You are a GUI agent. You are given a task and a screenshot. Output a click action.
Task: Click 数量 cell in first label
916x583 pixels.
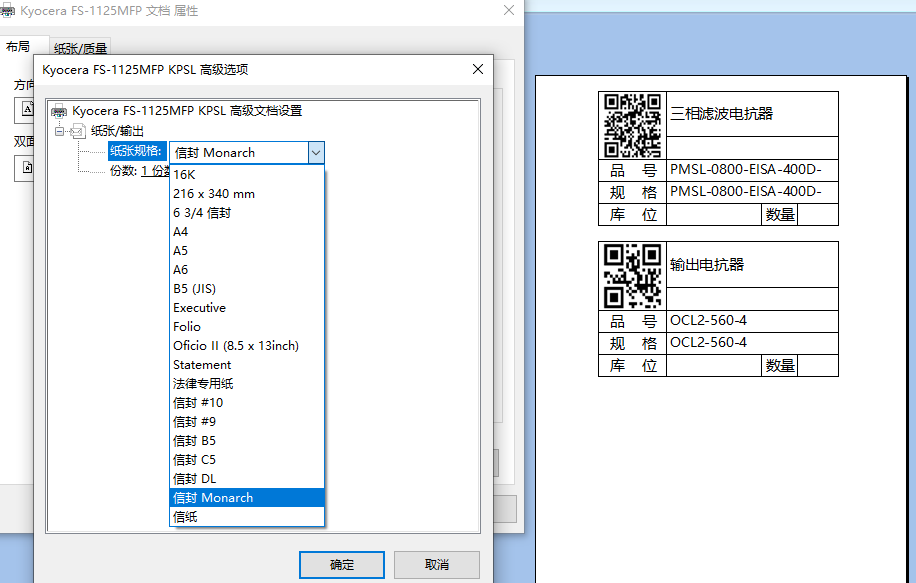pos(780,214)
